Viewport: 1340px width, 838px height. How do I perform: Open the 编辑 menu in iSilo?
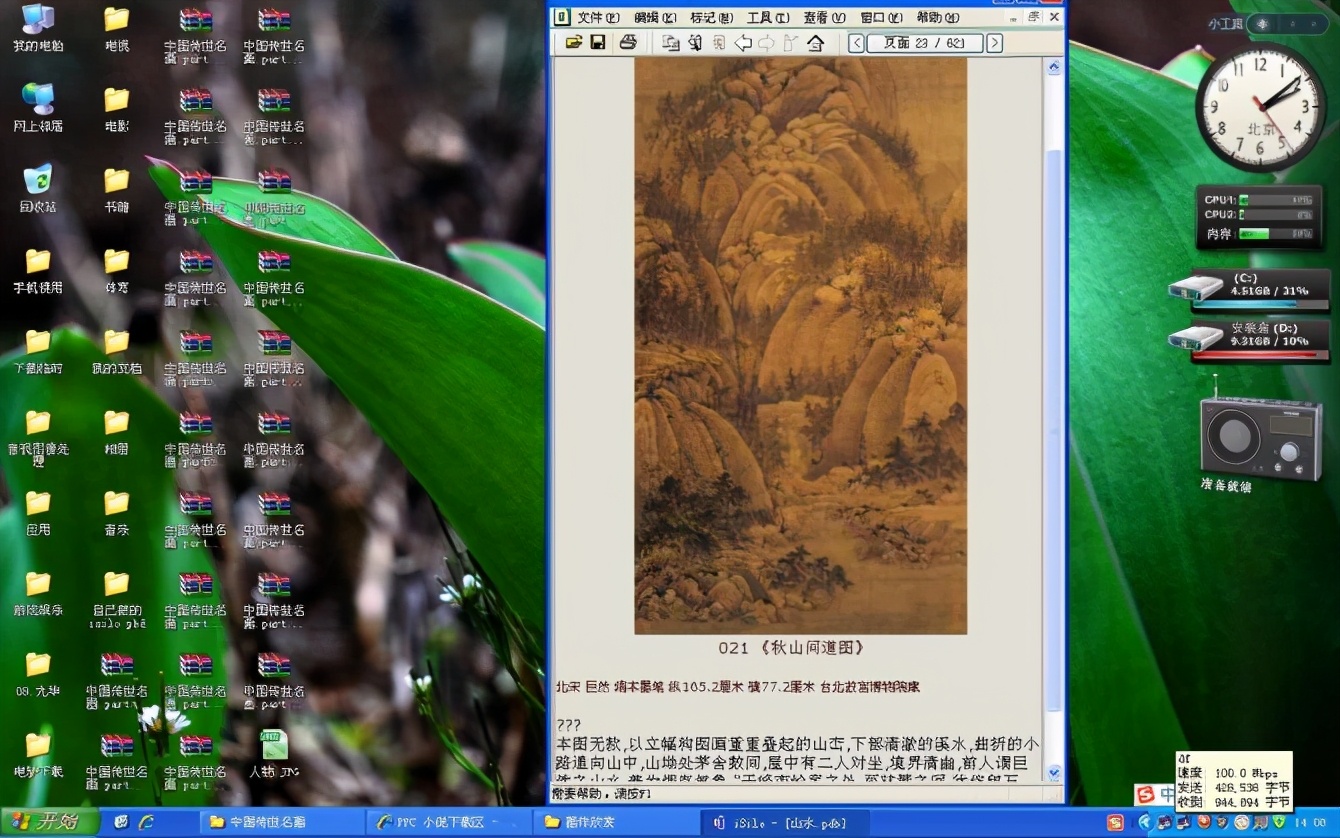(x=655, y=17)
